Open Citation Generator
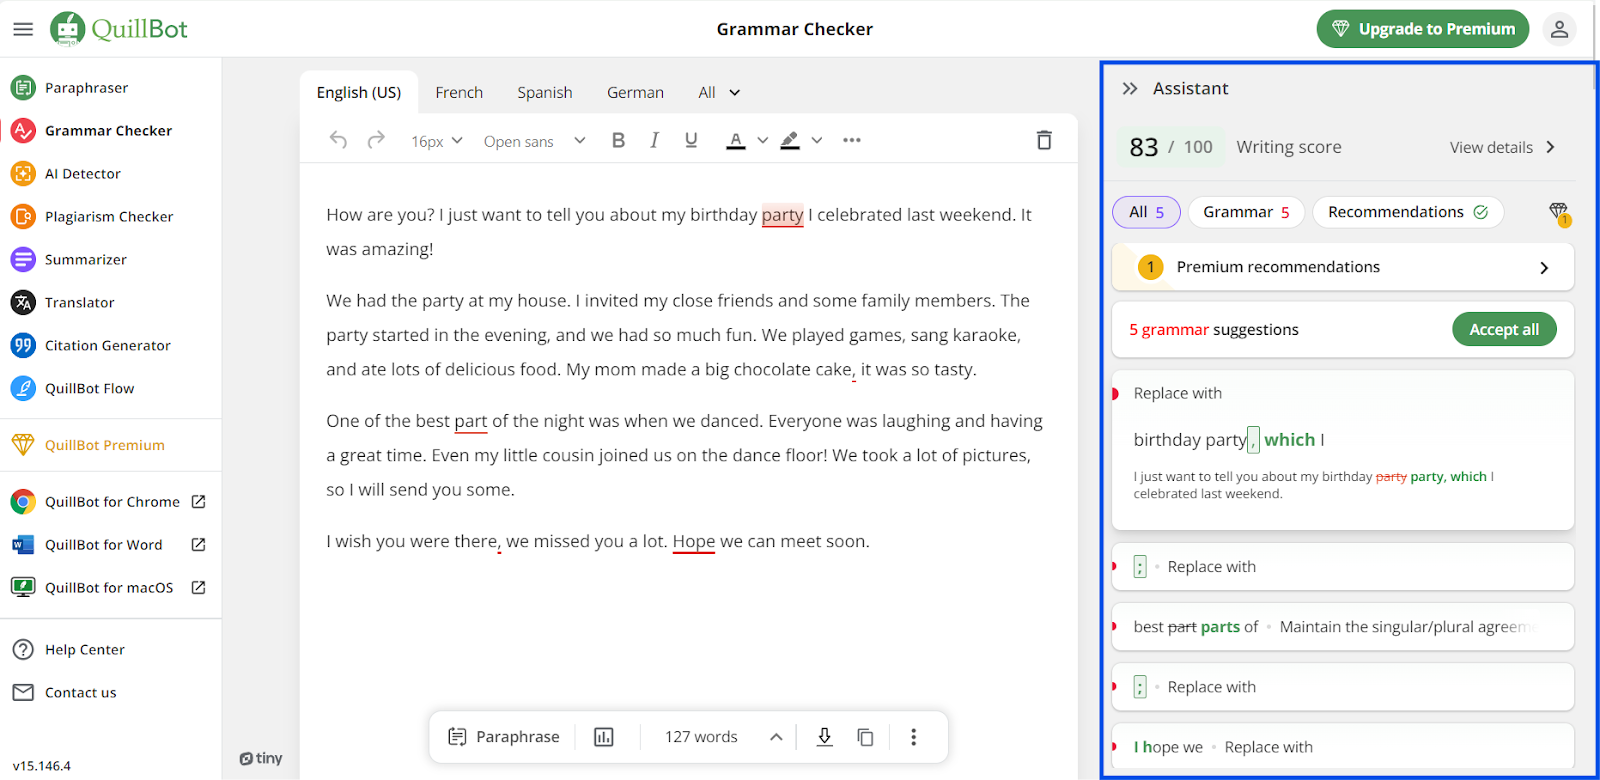The image size is (1600, 780). click(x=91, y=346)
